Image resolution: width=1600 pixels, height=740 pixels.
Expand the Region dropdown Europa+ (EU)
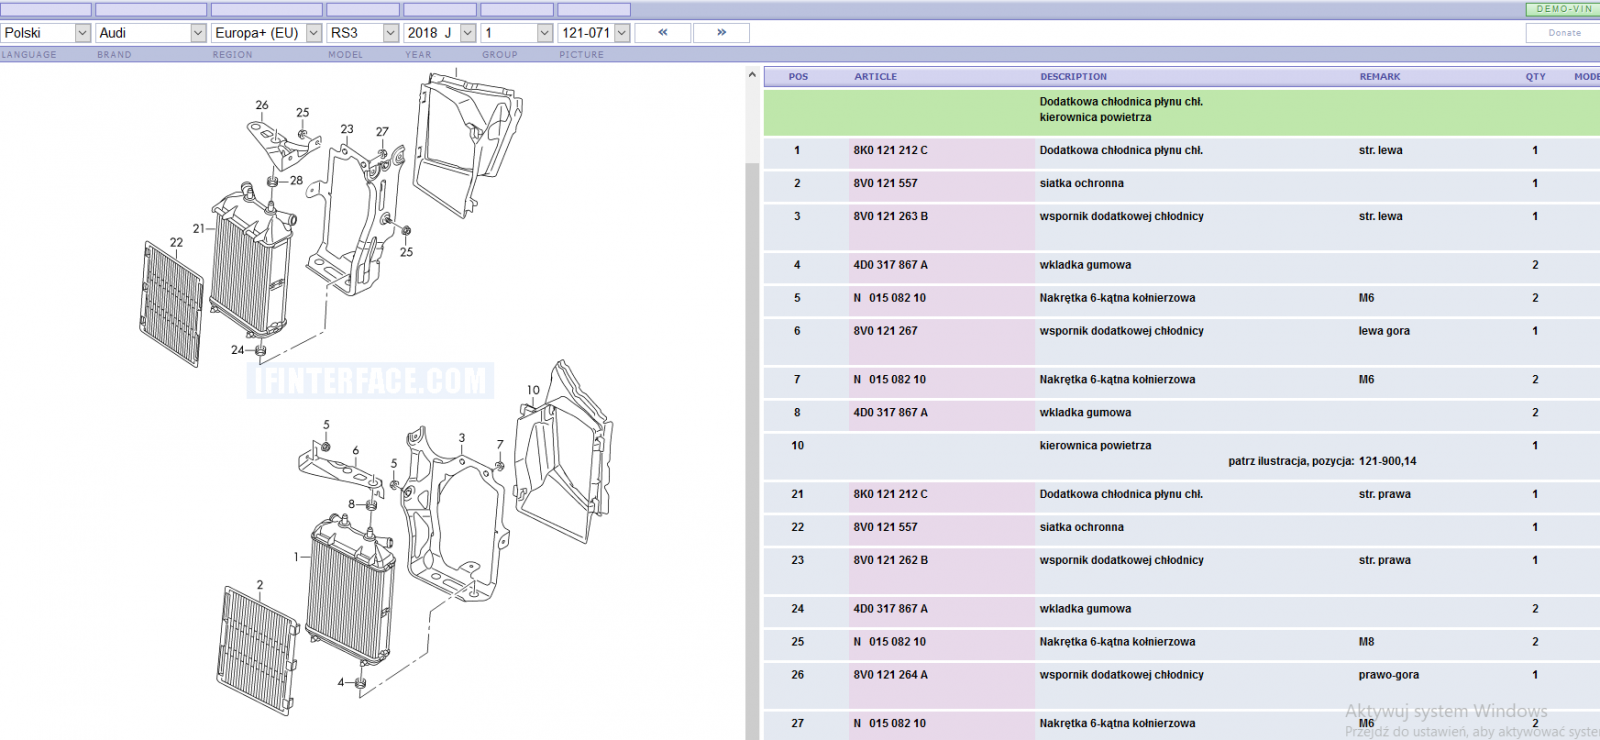[x=267, y=33]
